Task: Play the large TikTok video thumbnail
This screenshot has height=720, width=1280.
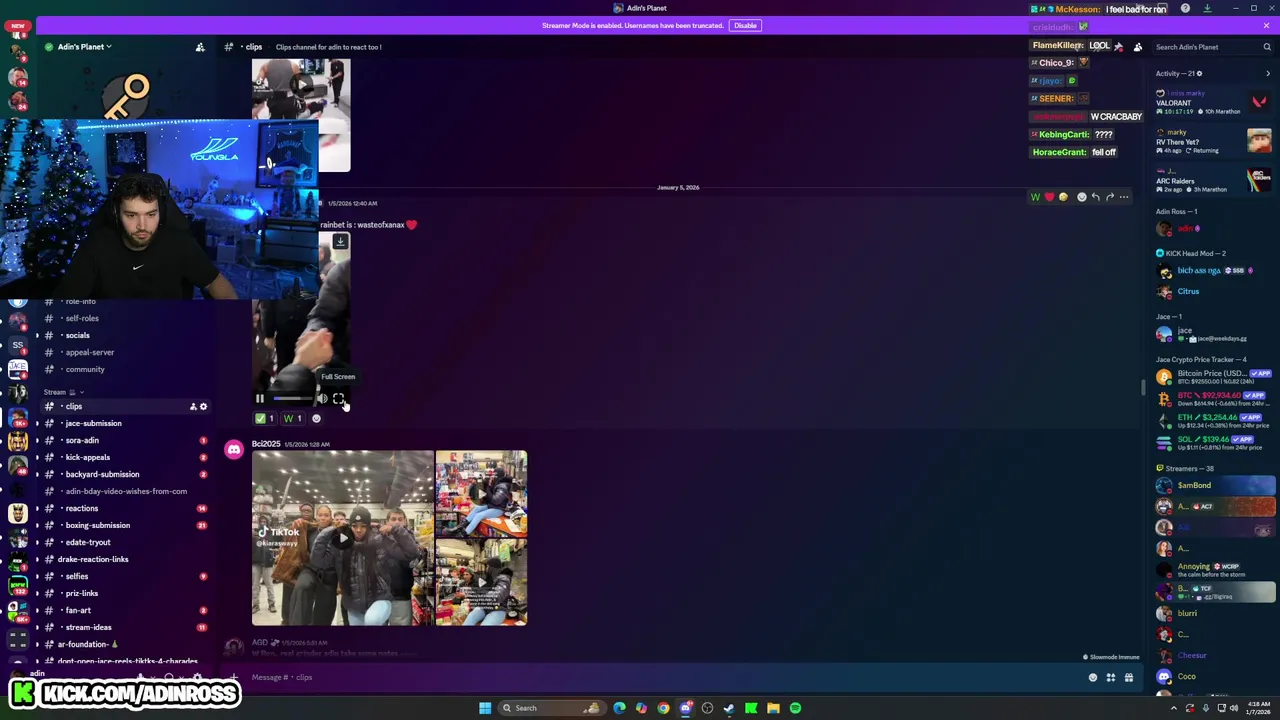Action: 343,538
